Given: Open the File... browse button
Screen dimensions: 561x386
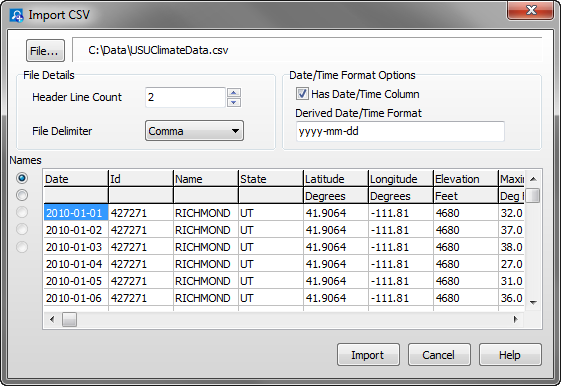Looking at the screenshot, I should click(x=45, y=50).
